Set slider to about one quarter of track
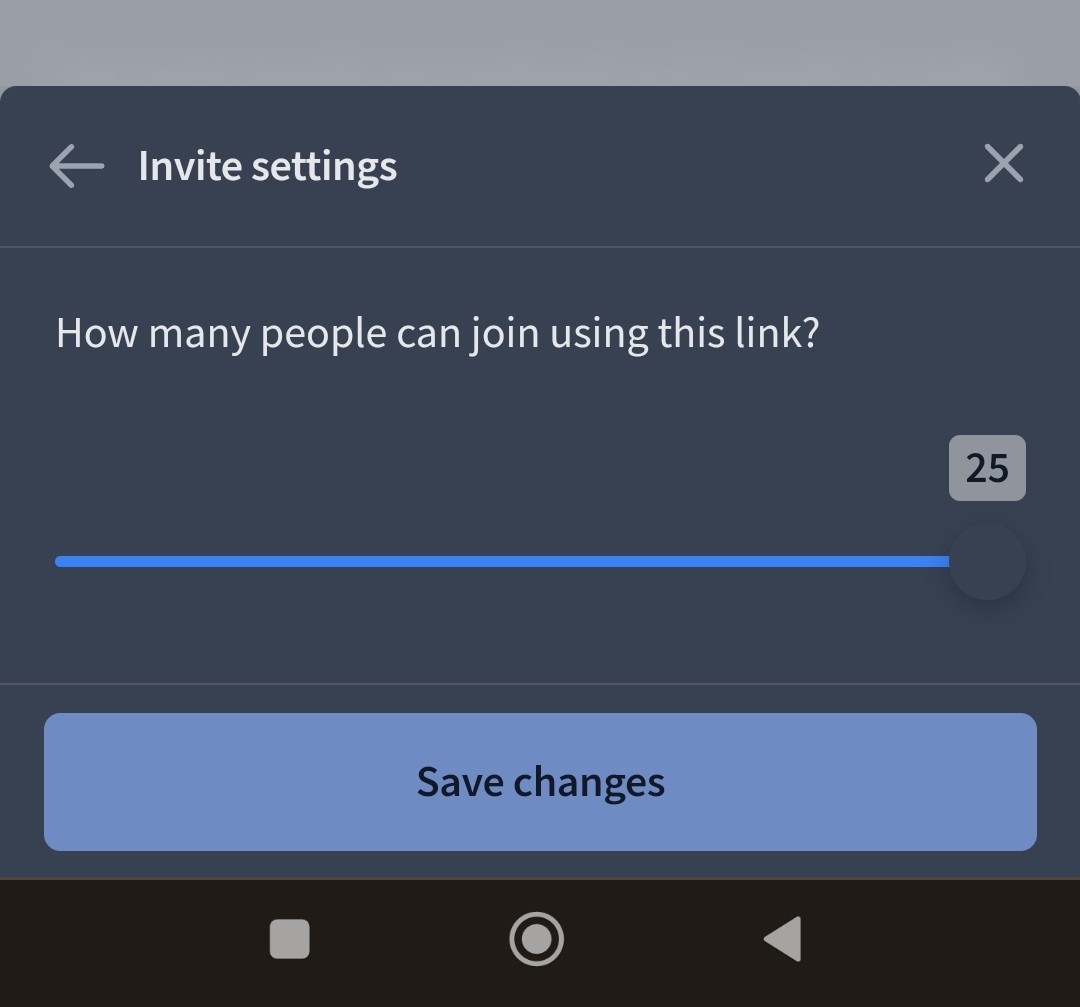 click(x=279, y=562)
